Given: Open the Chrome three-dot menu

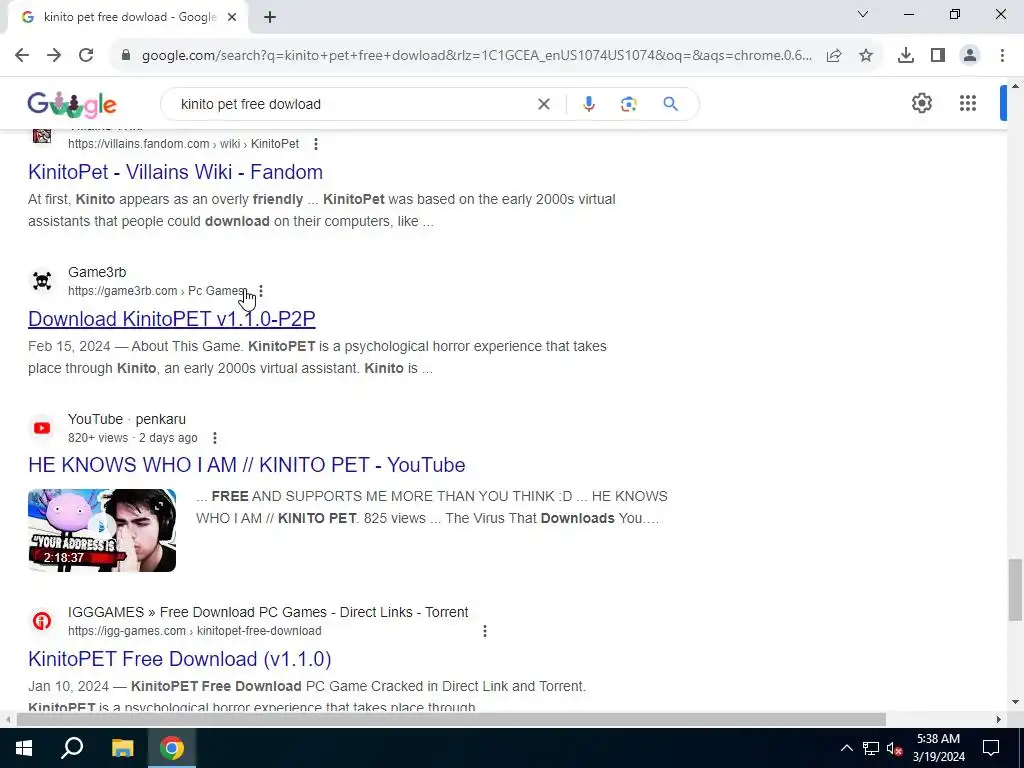Looking at the screenshot, I should (x=1002, y=56).
